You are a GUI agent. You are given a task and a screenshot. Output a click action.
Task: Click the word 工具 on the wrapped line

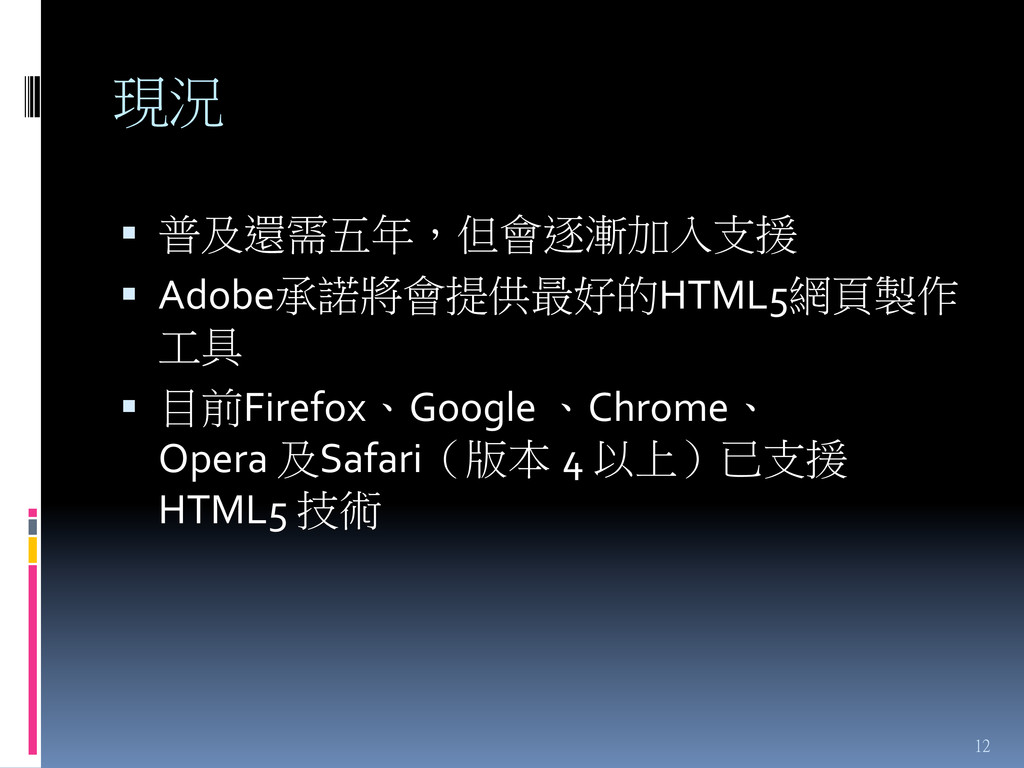200,347
